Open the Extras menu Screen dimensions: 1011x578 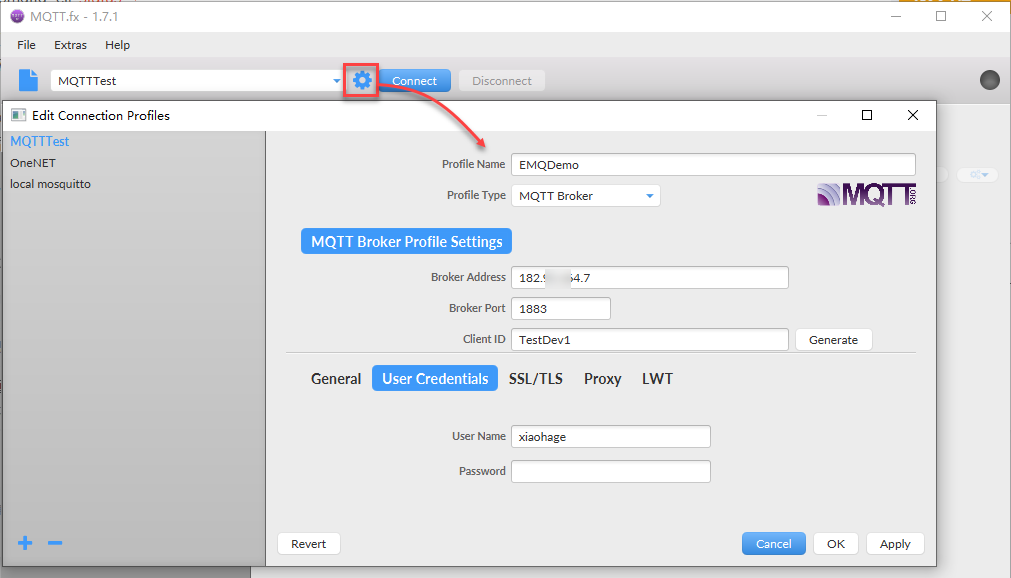click(x=70, y=45)
